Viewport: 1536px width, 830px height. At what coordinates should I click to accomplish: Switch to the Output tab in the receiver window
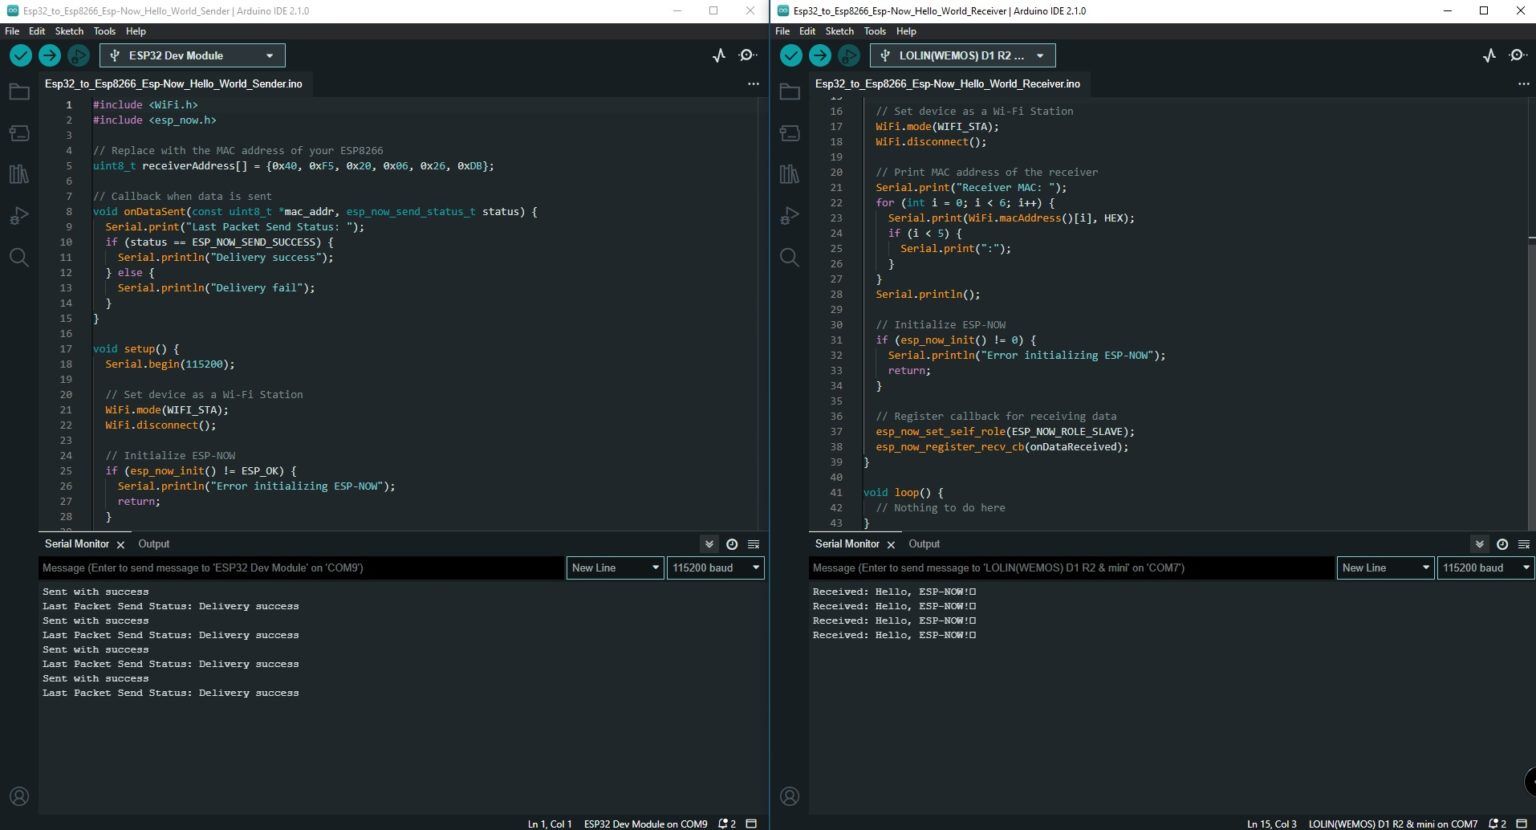(x=924, y=543)
